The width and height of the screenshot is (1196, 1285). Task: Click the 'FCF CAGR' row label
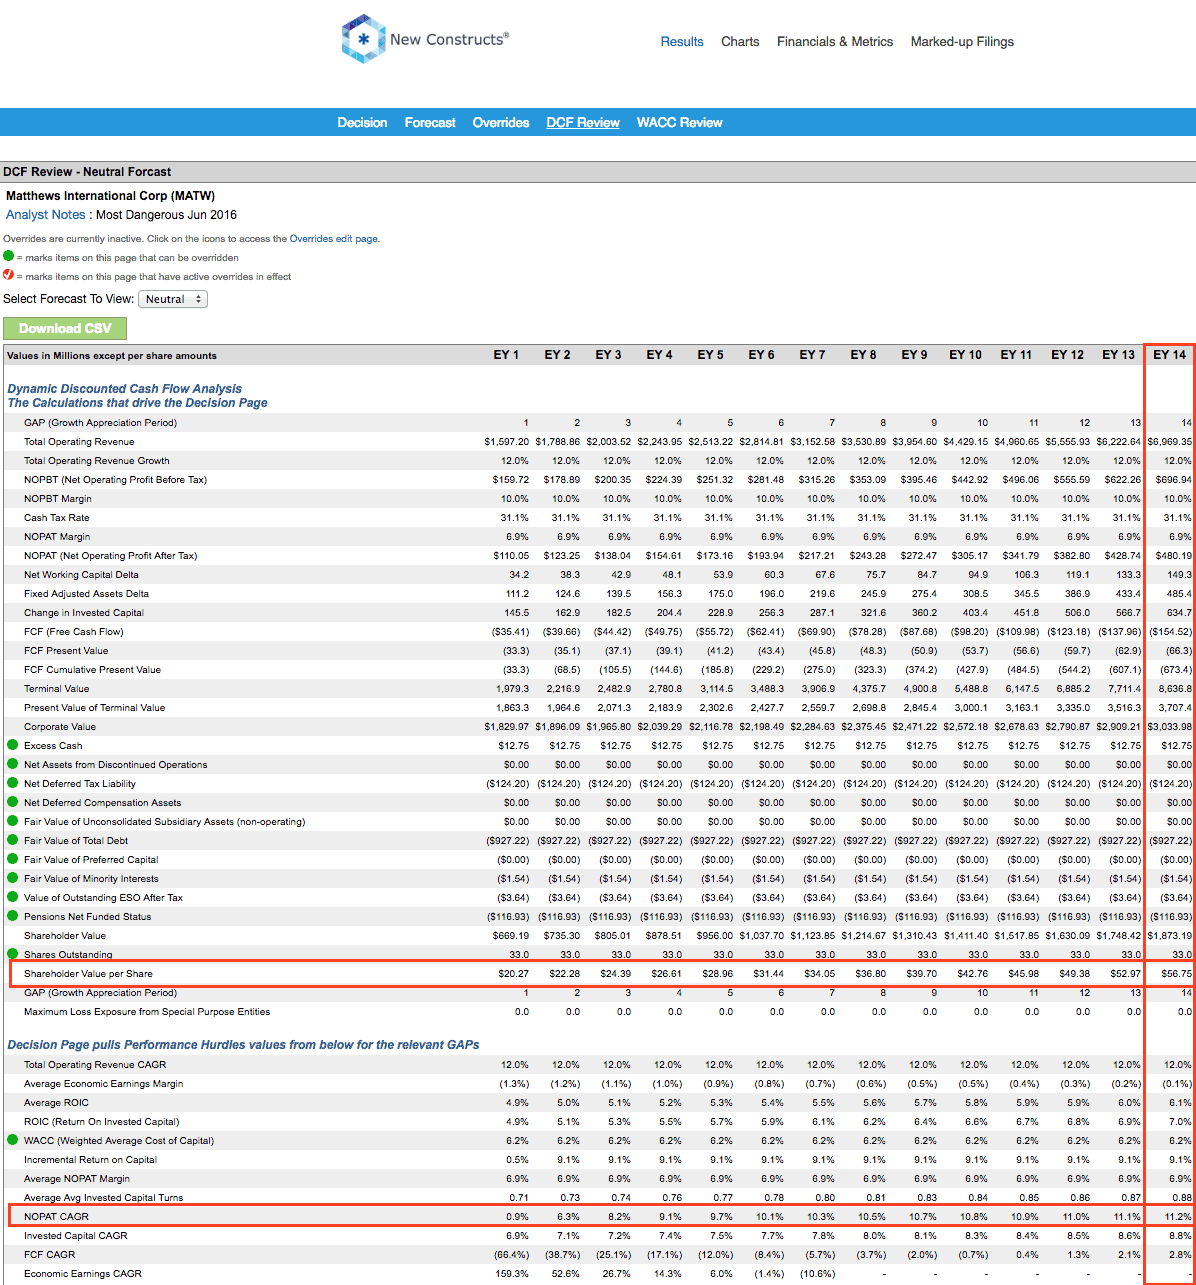point(49,1255)
